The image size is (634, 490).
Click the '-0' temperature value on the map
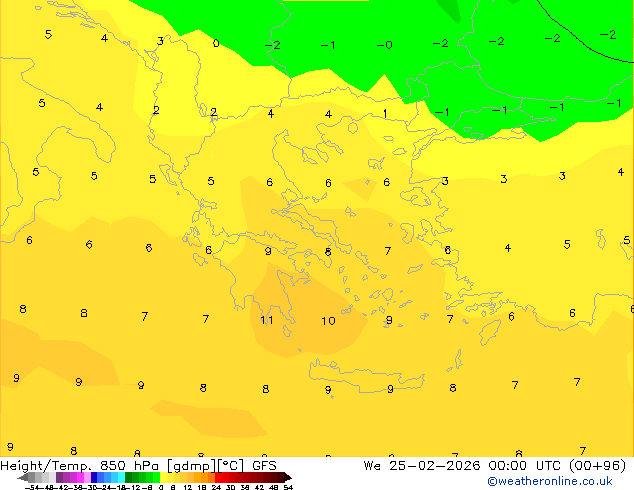tap(385, 45)
